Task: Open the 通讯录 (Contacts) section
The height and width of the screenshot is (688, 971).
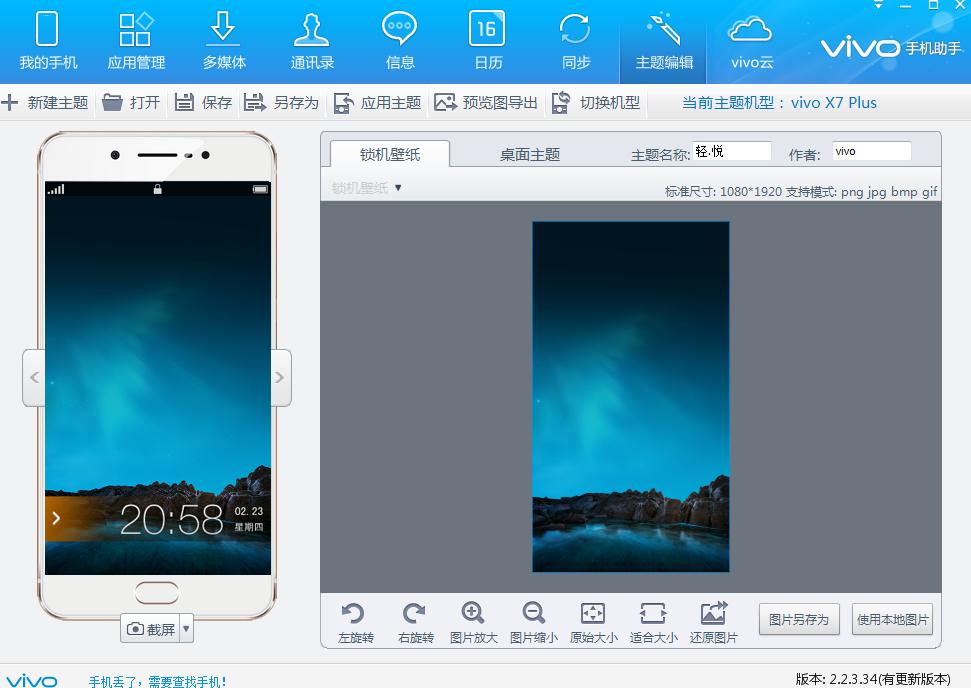Action: click(x=311, y=39)
